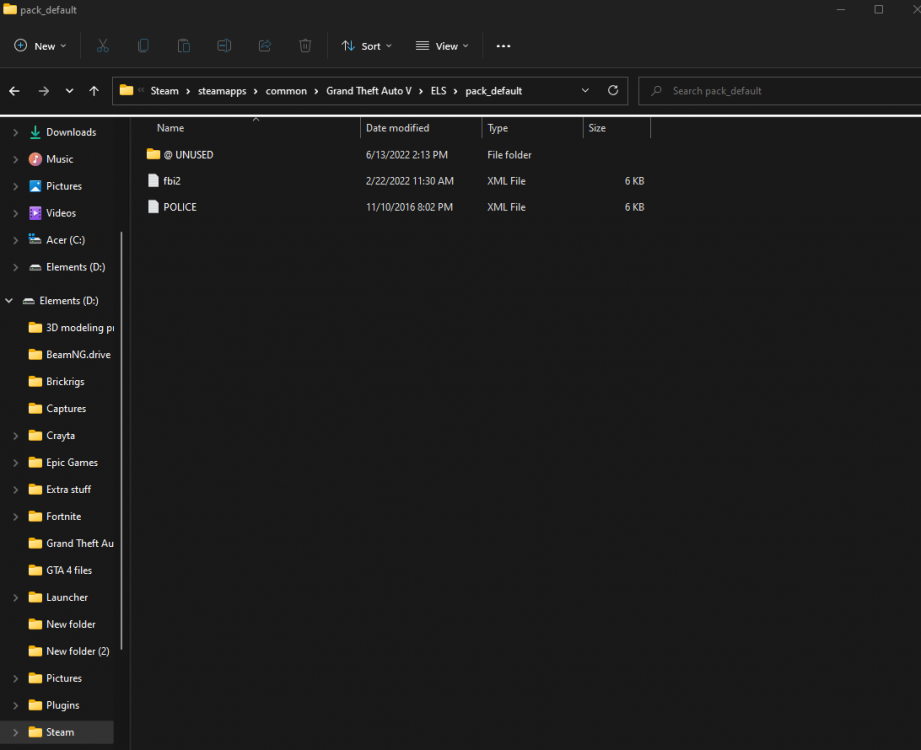The height and width of the screenshot is (750, 921).
Task: Navigate back with the back arrow
Action: pos(15,91)
